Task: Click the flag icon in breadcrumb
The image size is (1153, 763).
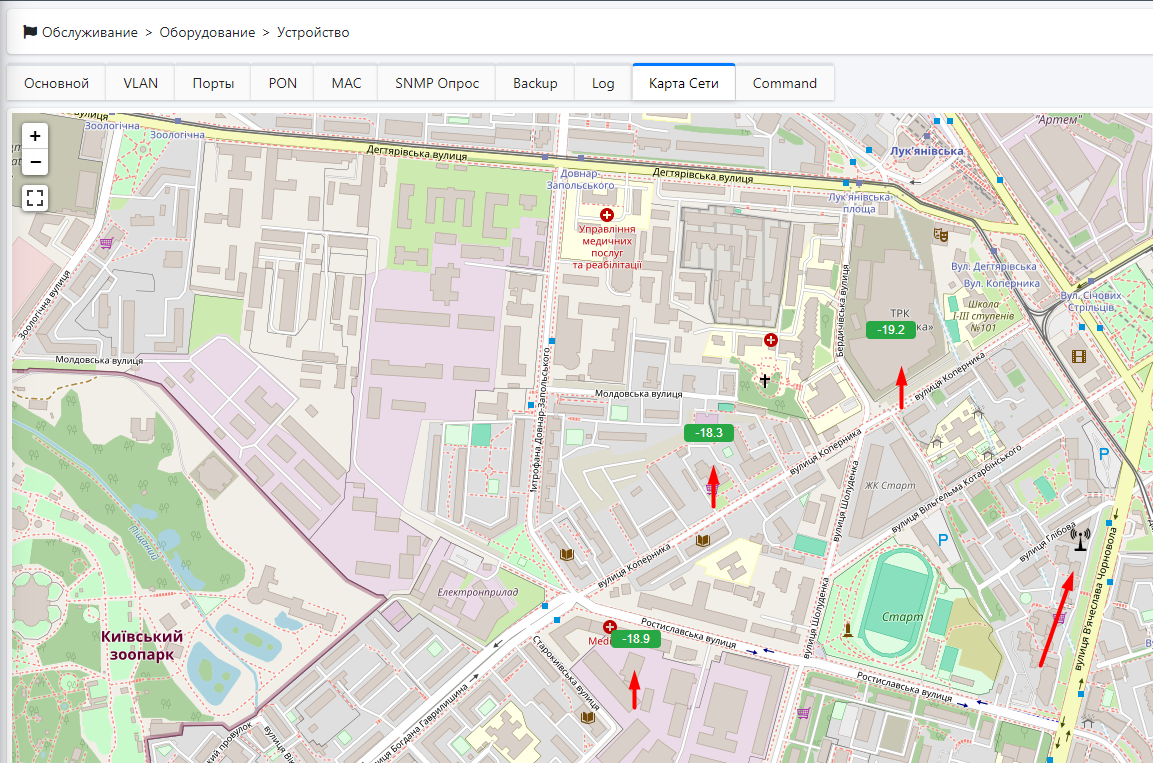Action: click(x=29, y=33)
